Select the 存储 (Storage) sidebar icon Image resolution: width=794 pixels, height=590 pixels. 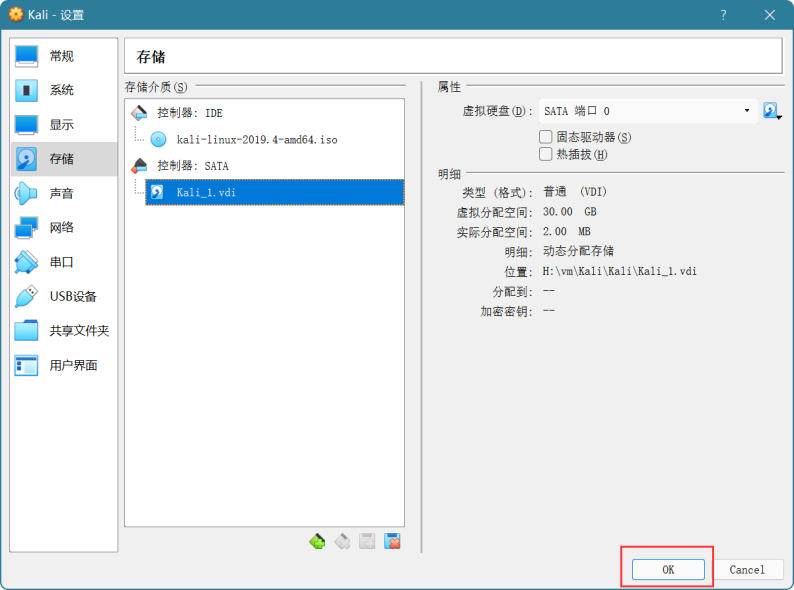[26, 159]
